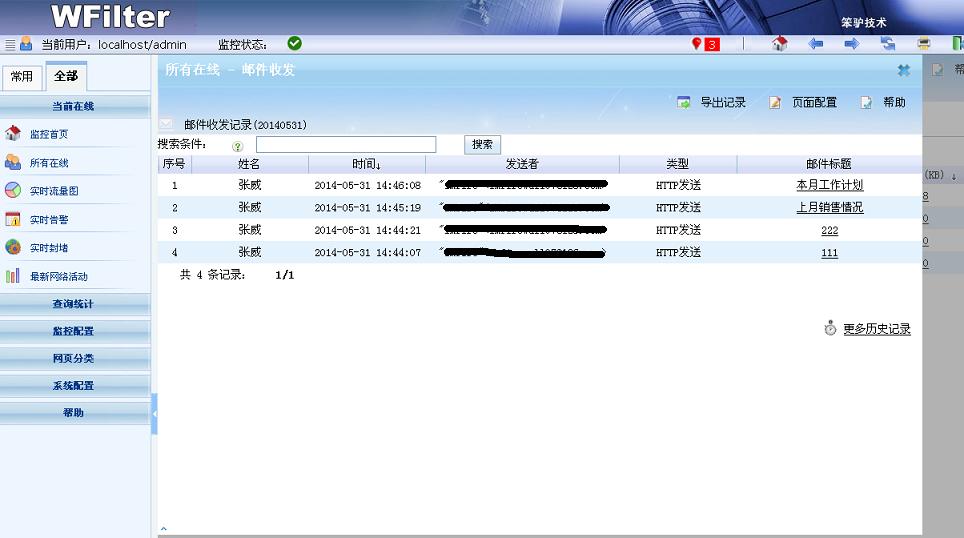Click the back arrow in top toolbar
This screenshot has height=538, width=964.
click(816, 44)
